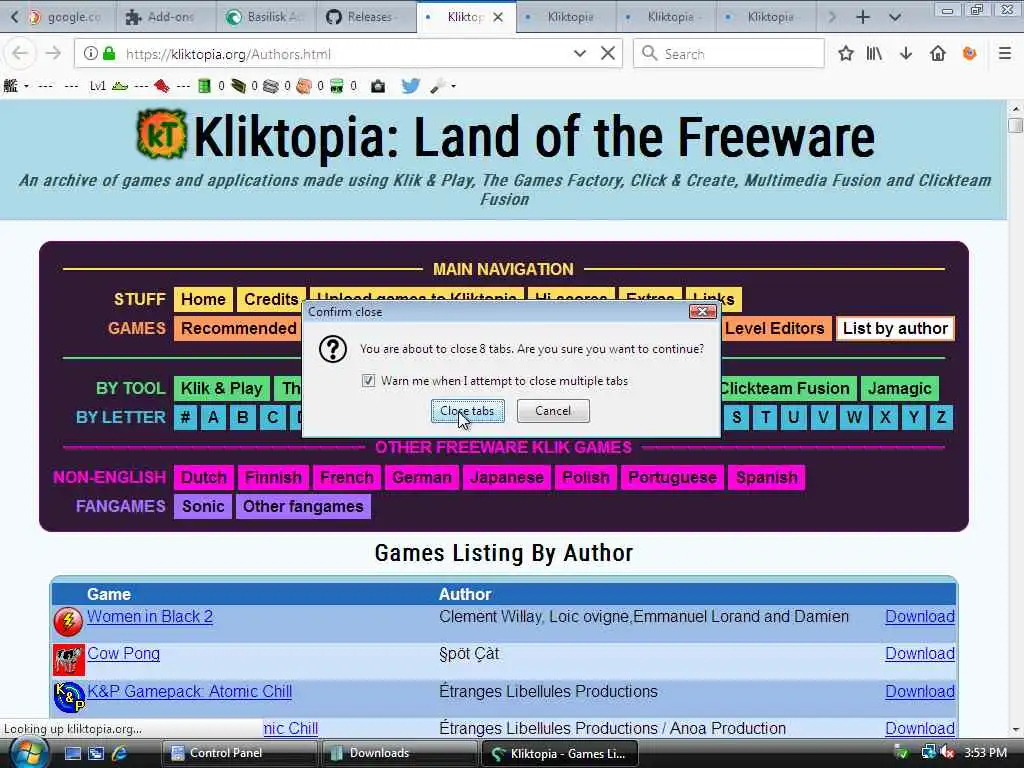1024x768 pixels.
Task: Open the hamburger application menu
Action: click(x=1005, y=54)
